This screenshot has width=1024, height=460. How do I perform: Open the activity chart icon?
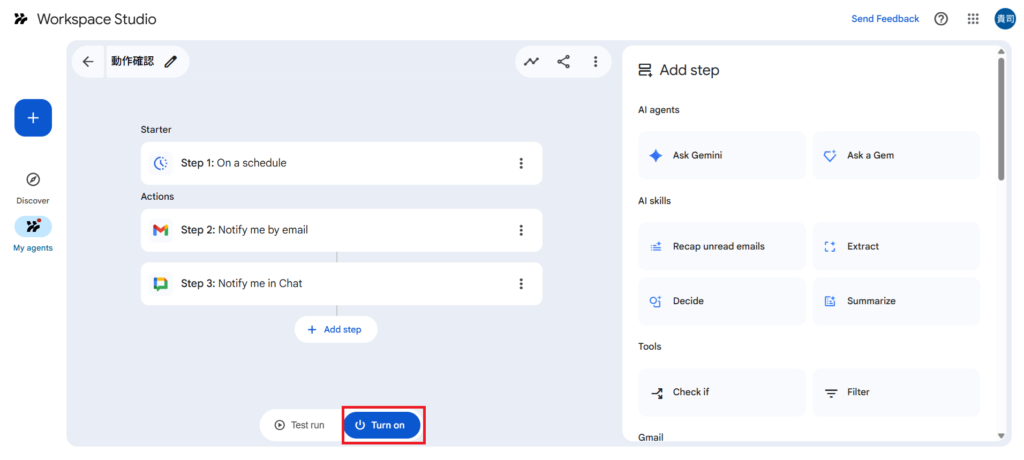click(532, 62)
